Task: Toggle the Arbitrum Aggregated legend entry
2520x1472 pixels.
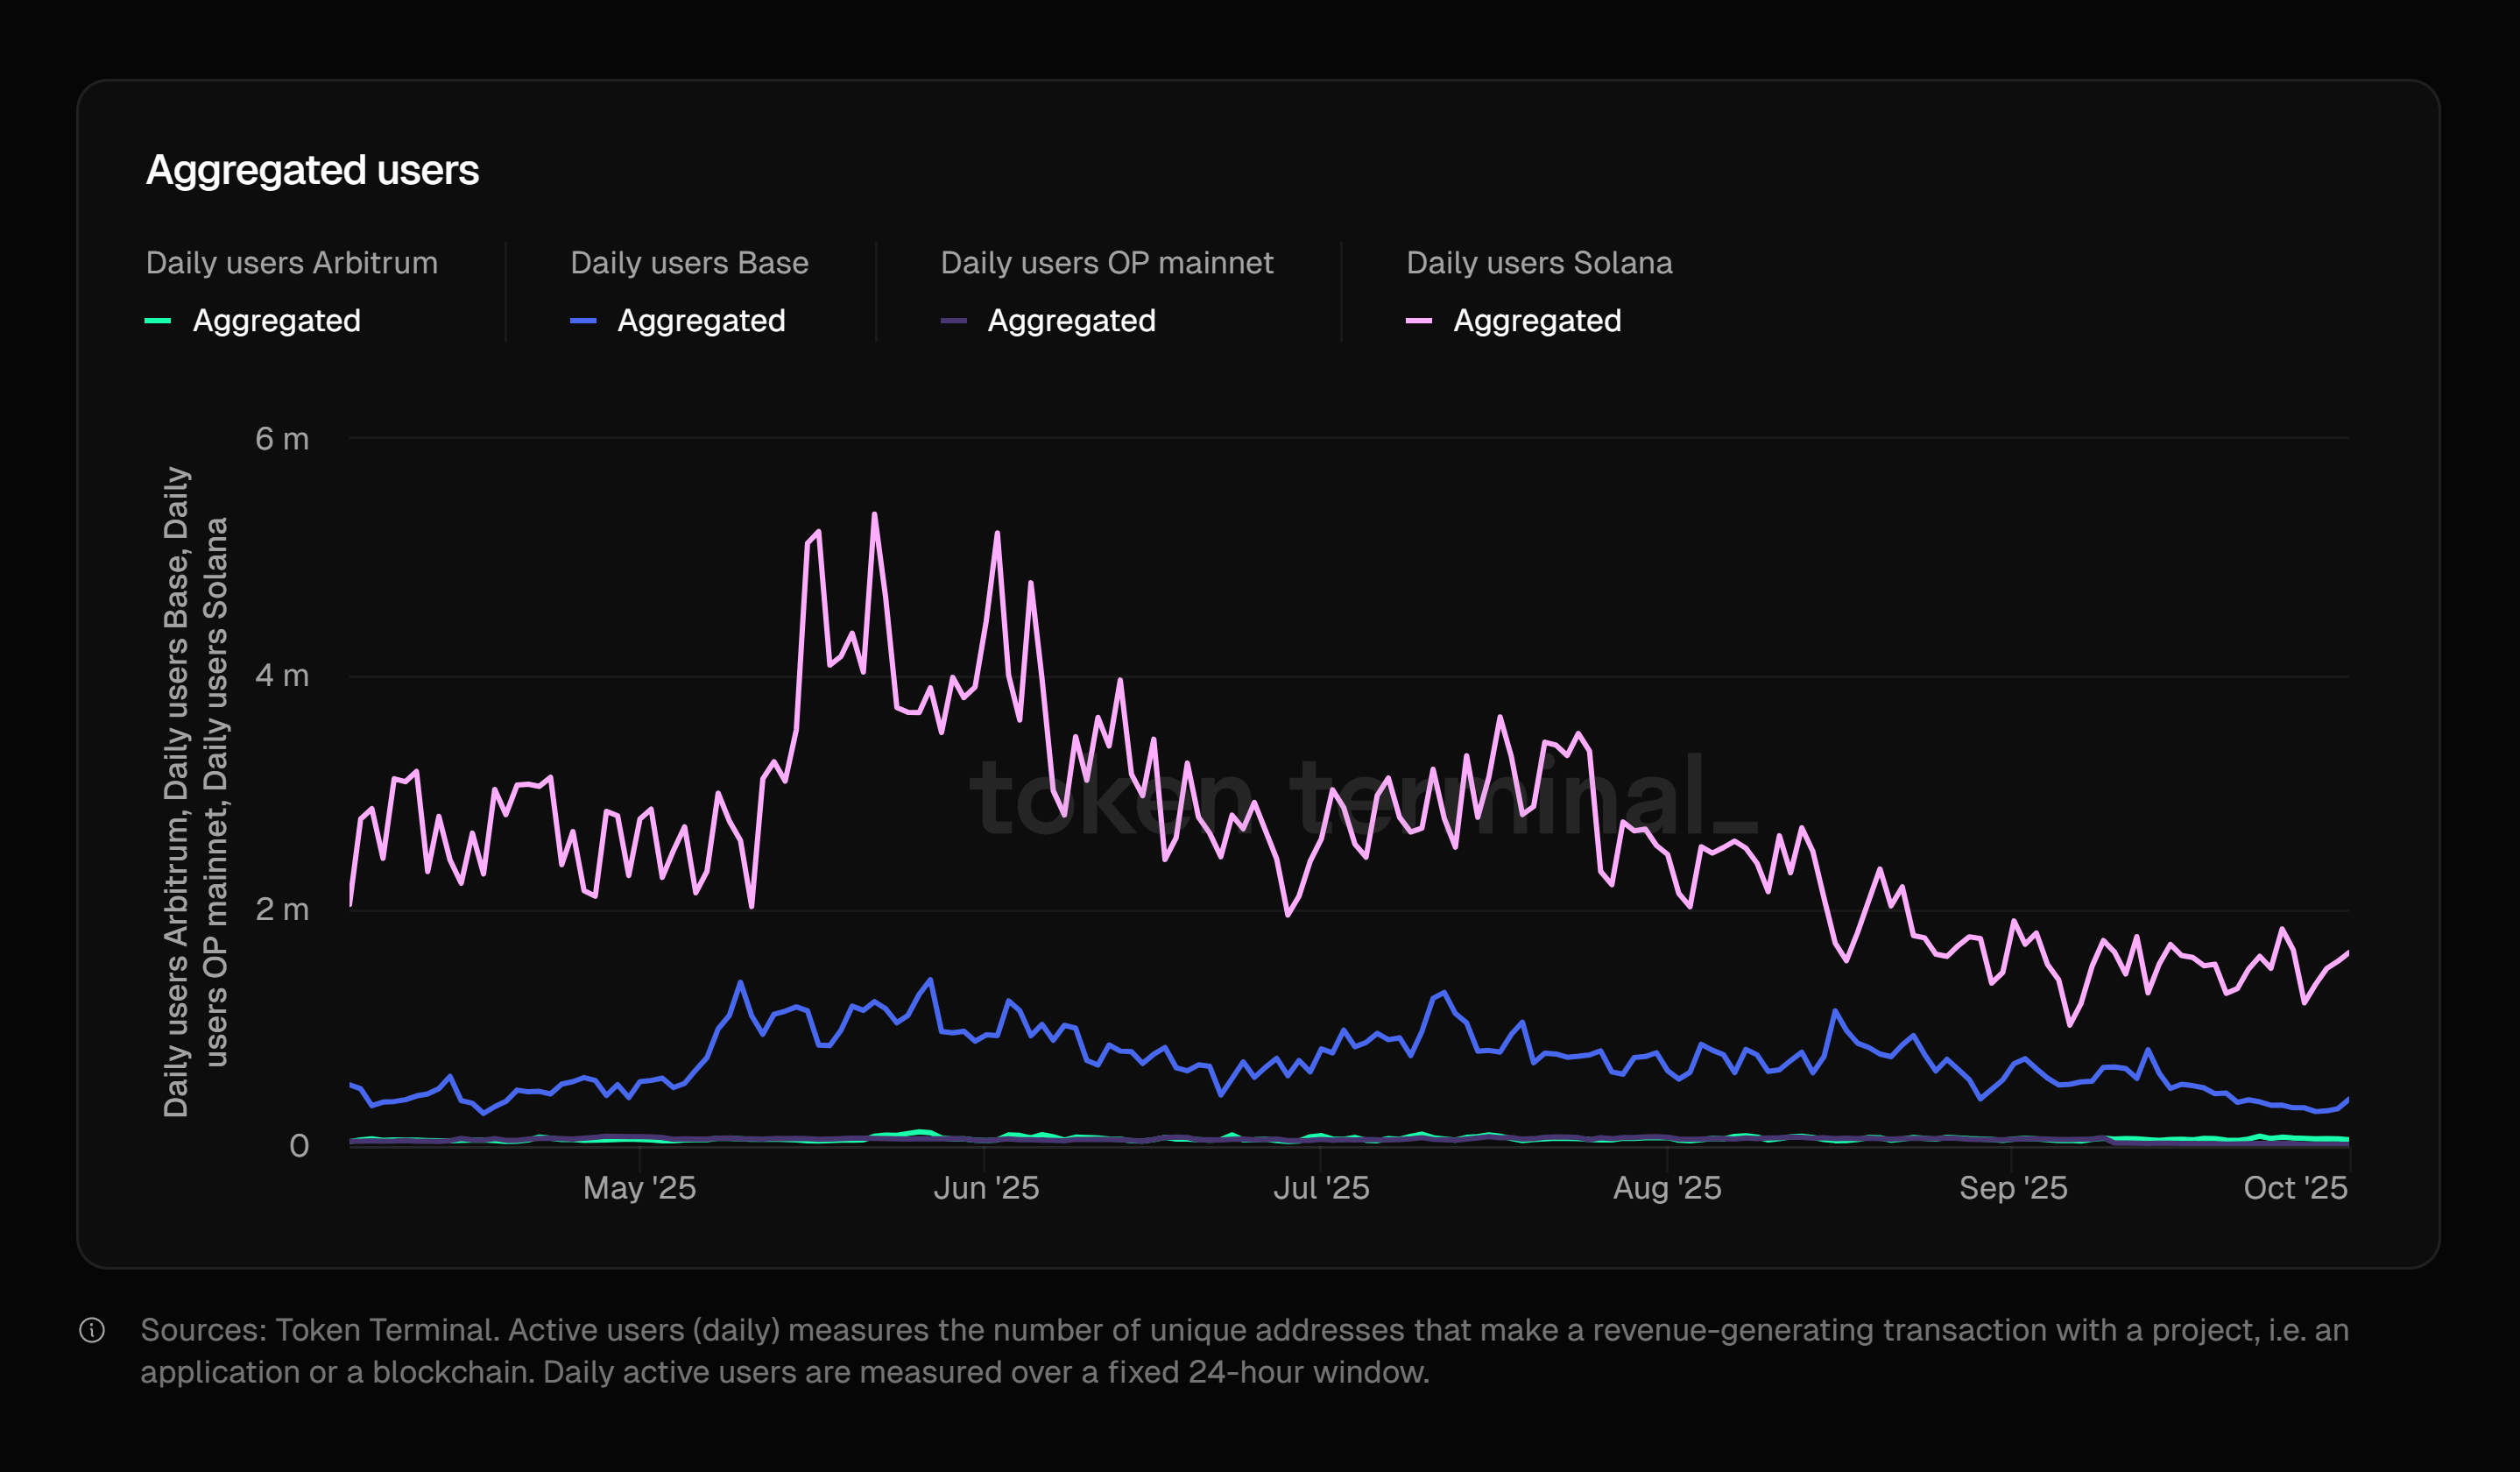Action: click(276, 321)
